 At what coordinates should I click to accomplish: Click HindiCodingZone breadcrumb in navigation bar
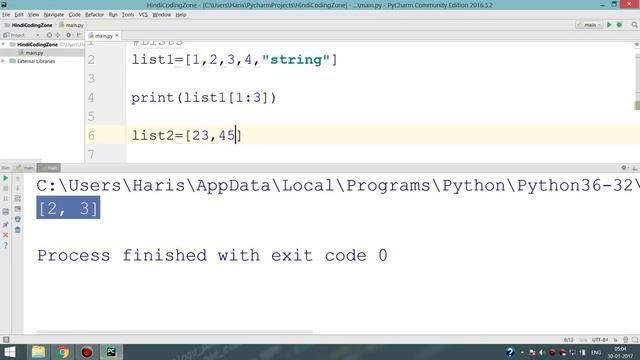[x=29, y=25]
